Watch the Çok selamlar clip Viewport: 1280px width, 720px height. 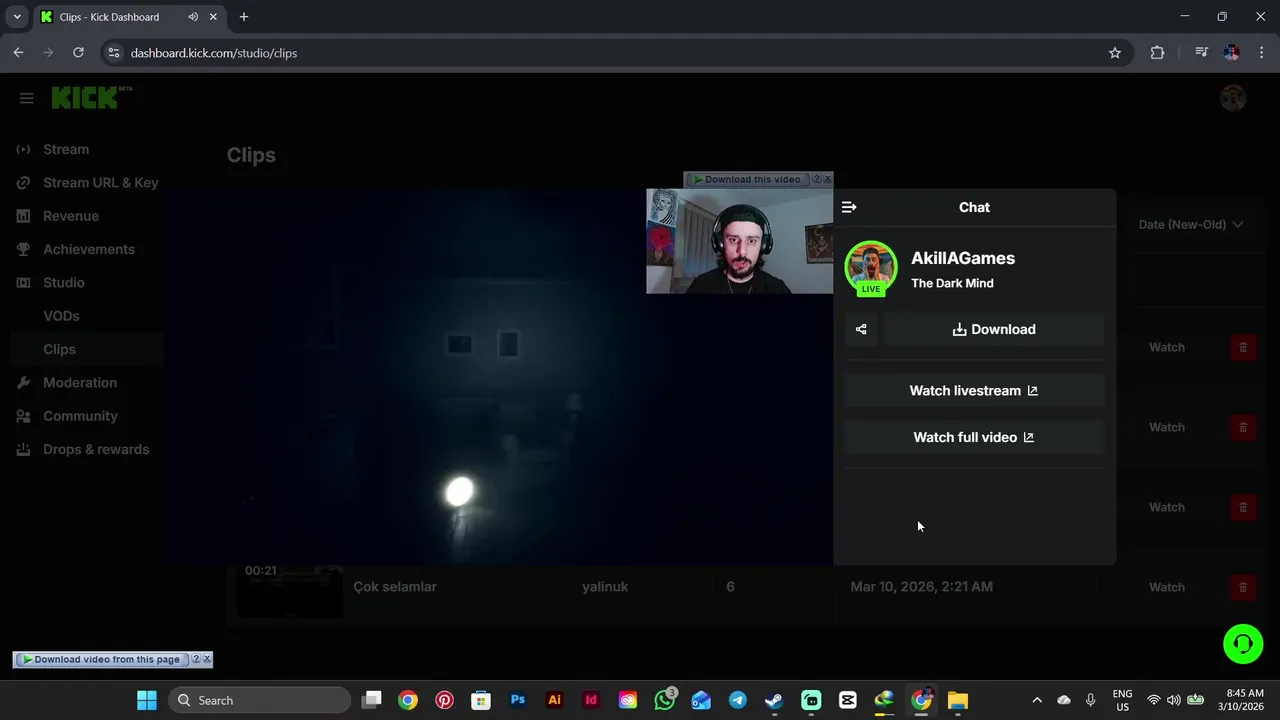(x=1166, y=587)
